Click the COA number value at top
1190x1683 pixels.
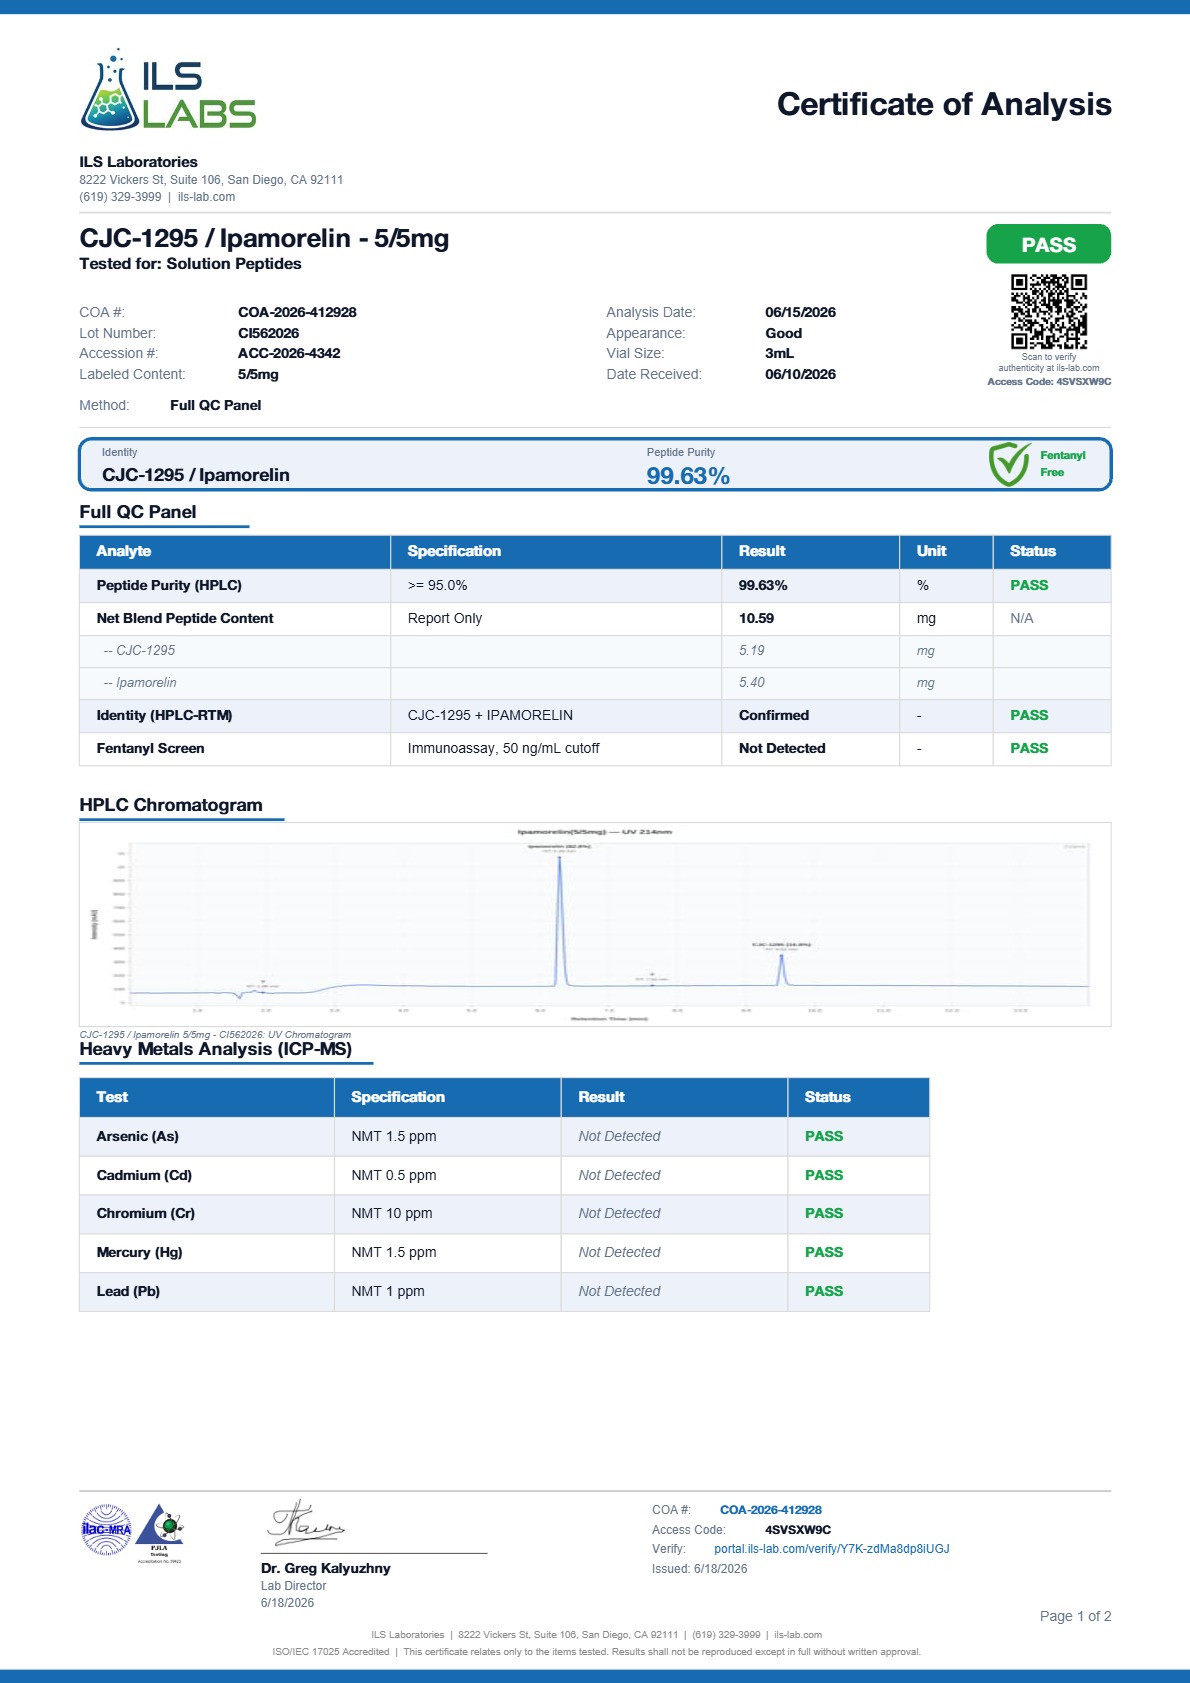point(297,312)
